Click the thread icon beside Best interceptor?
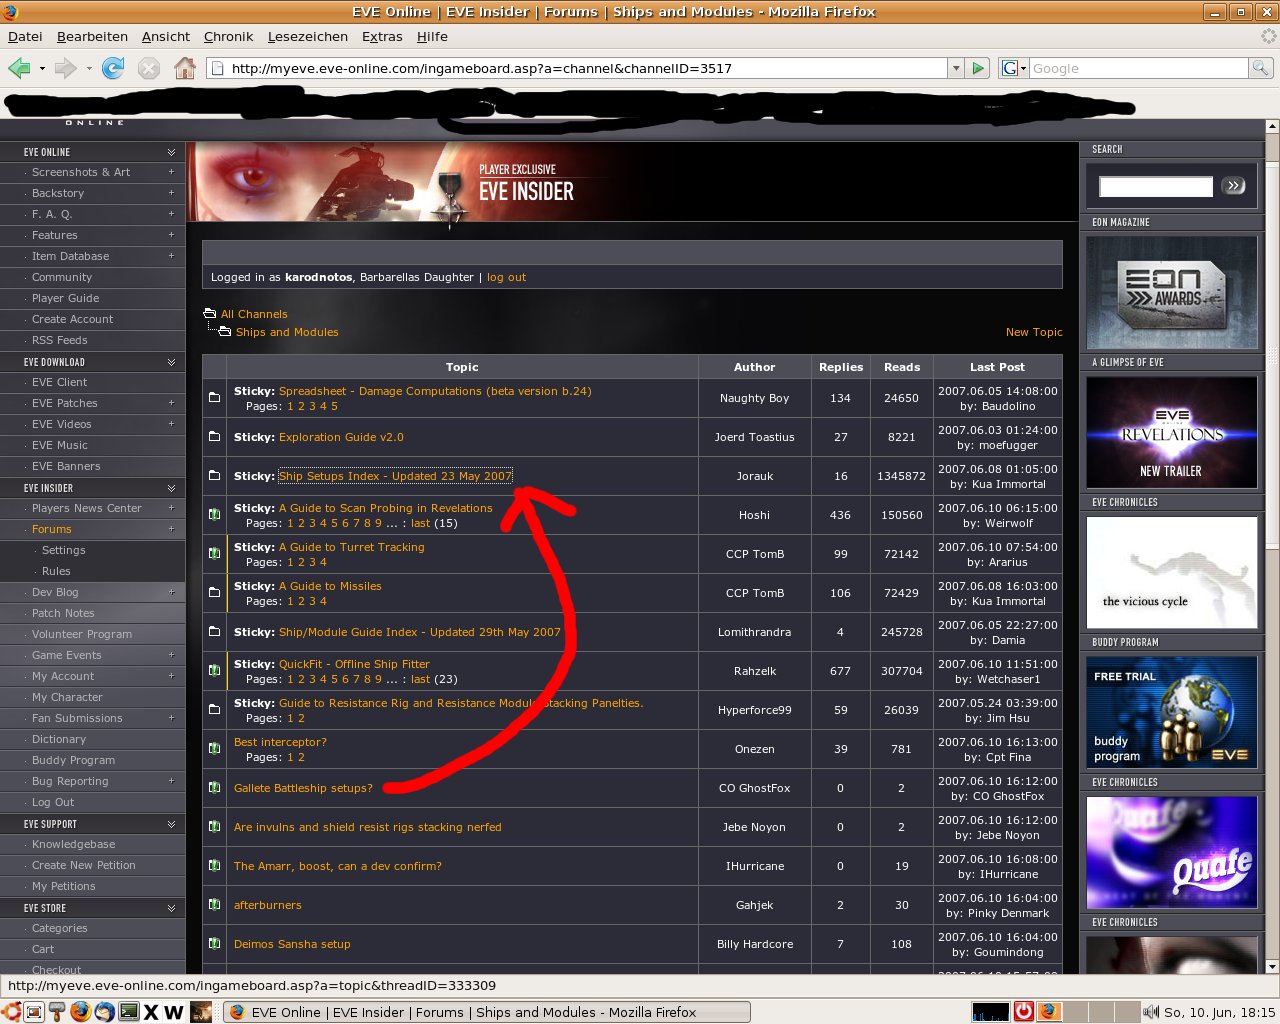Viewport: 1280px width, 1024px height. [x=214, y=748]
